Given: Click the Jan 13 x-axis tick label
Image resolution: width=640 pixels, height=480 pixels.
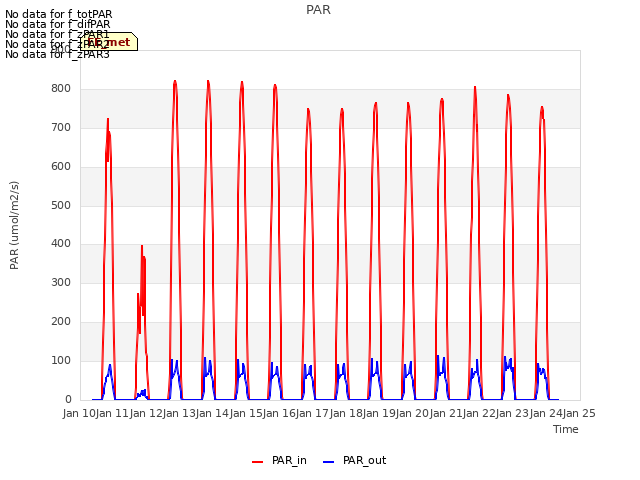Looking at the screenshot, I should pos(179,413).
